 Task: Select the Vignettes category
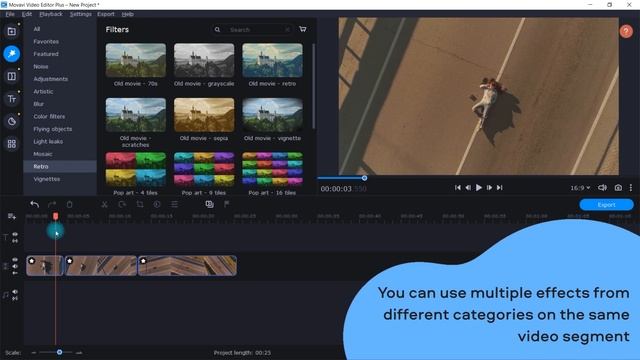coord(47,179)
